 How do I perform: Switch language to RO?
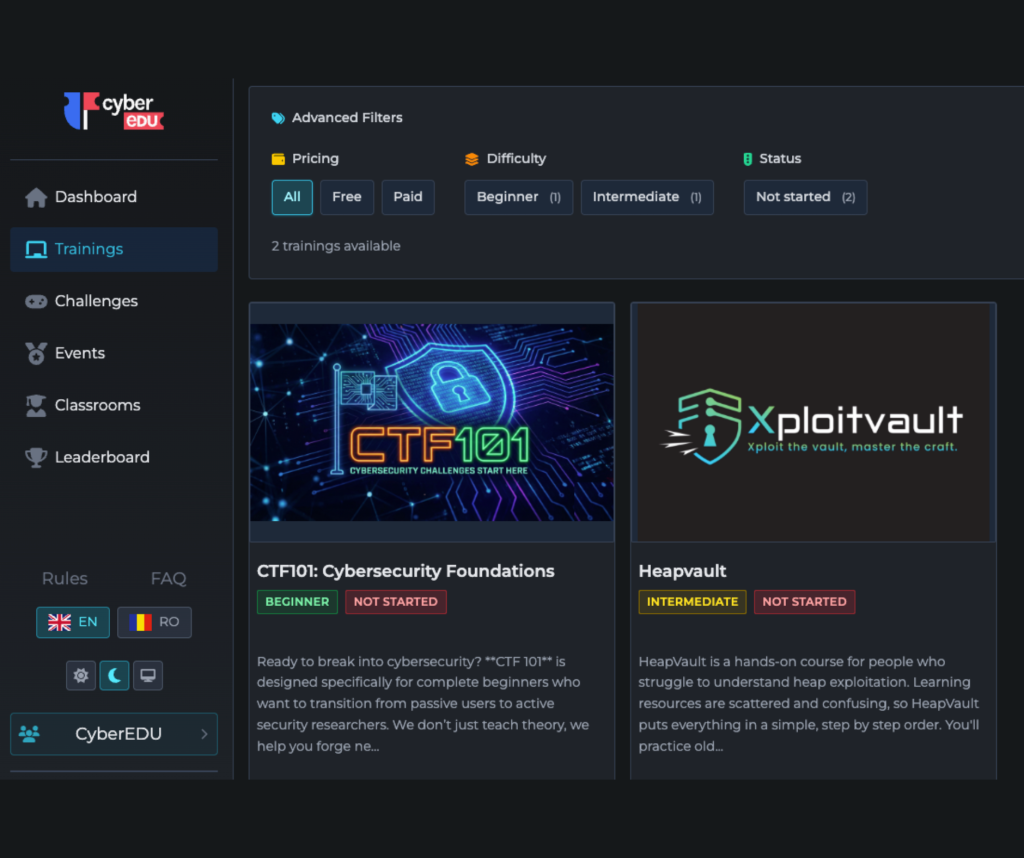[154, 622]
